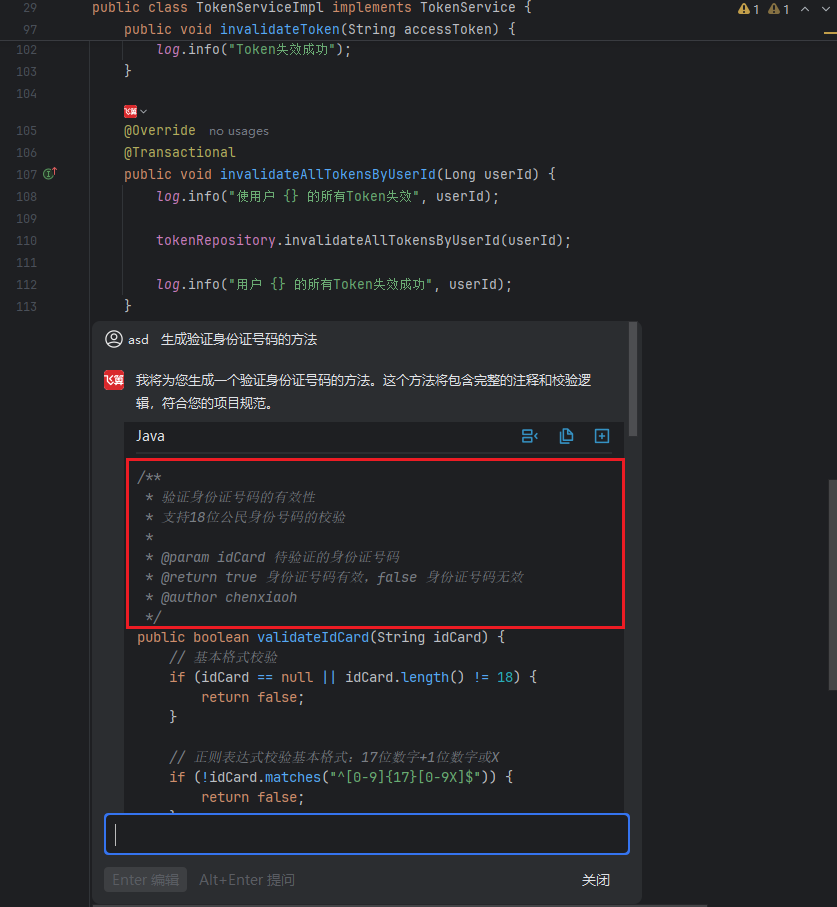Click the red Feisuan logo beside AI response
This screenshot has width=837, height=907.
114,380
